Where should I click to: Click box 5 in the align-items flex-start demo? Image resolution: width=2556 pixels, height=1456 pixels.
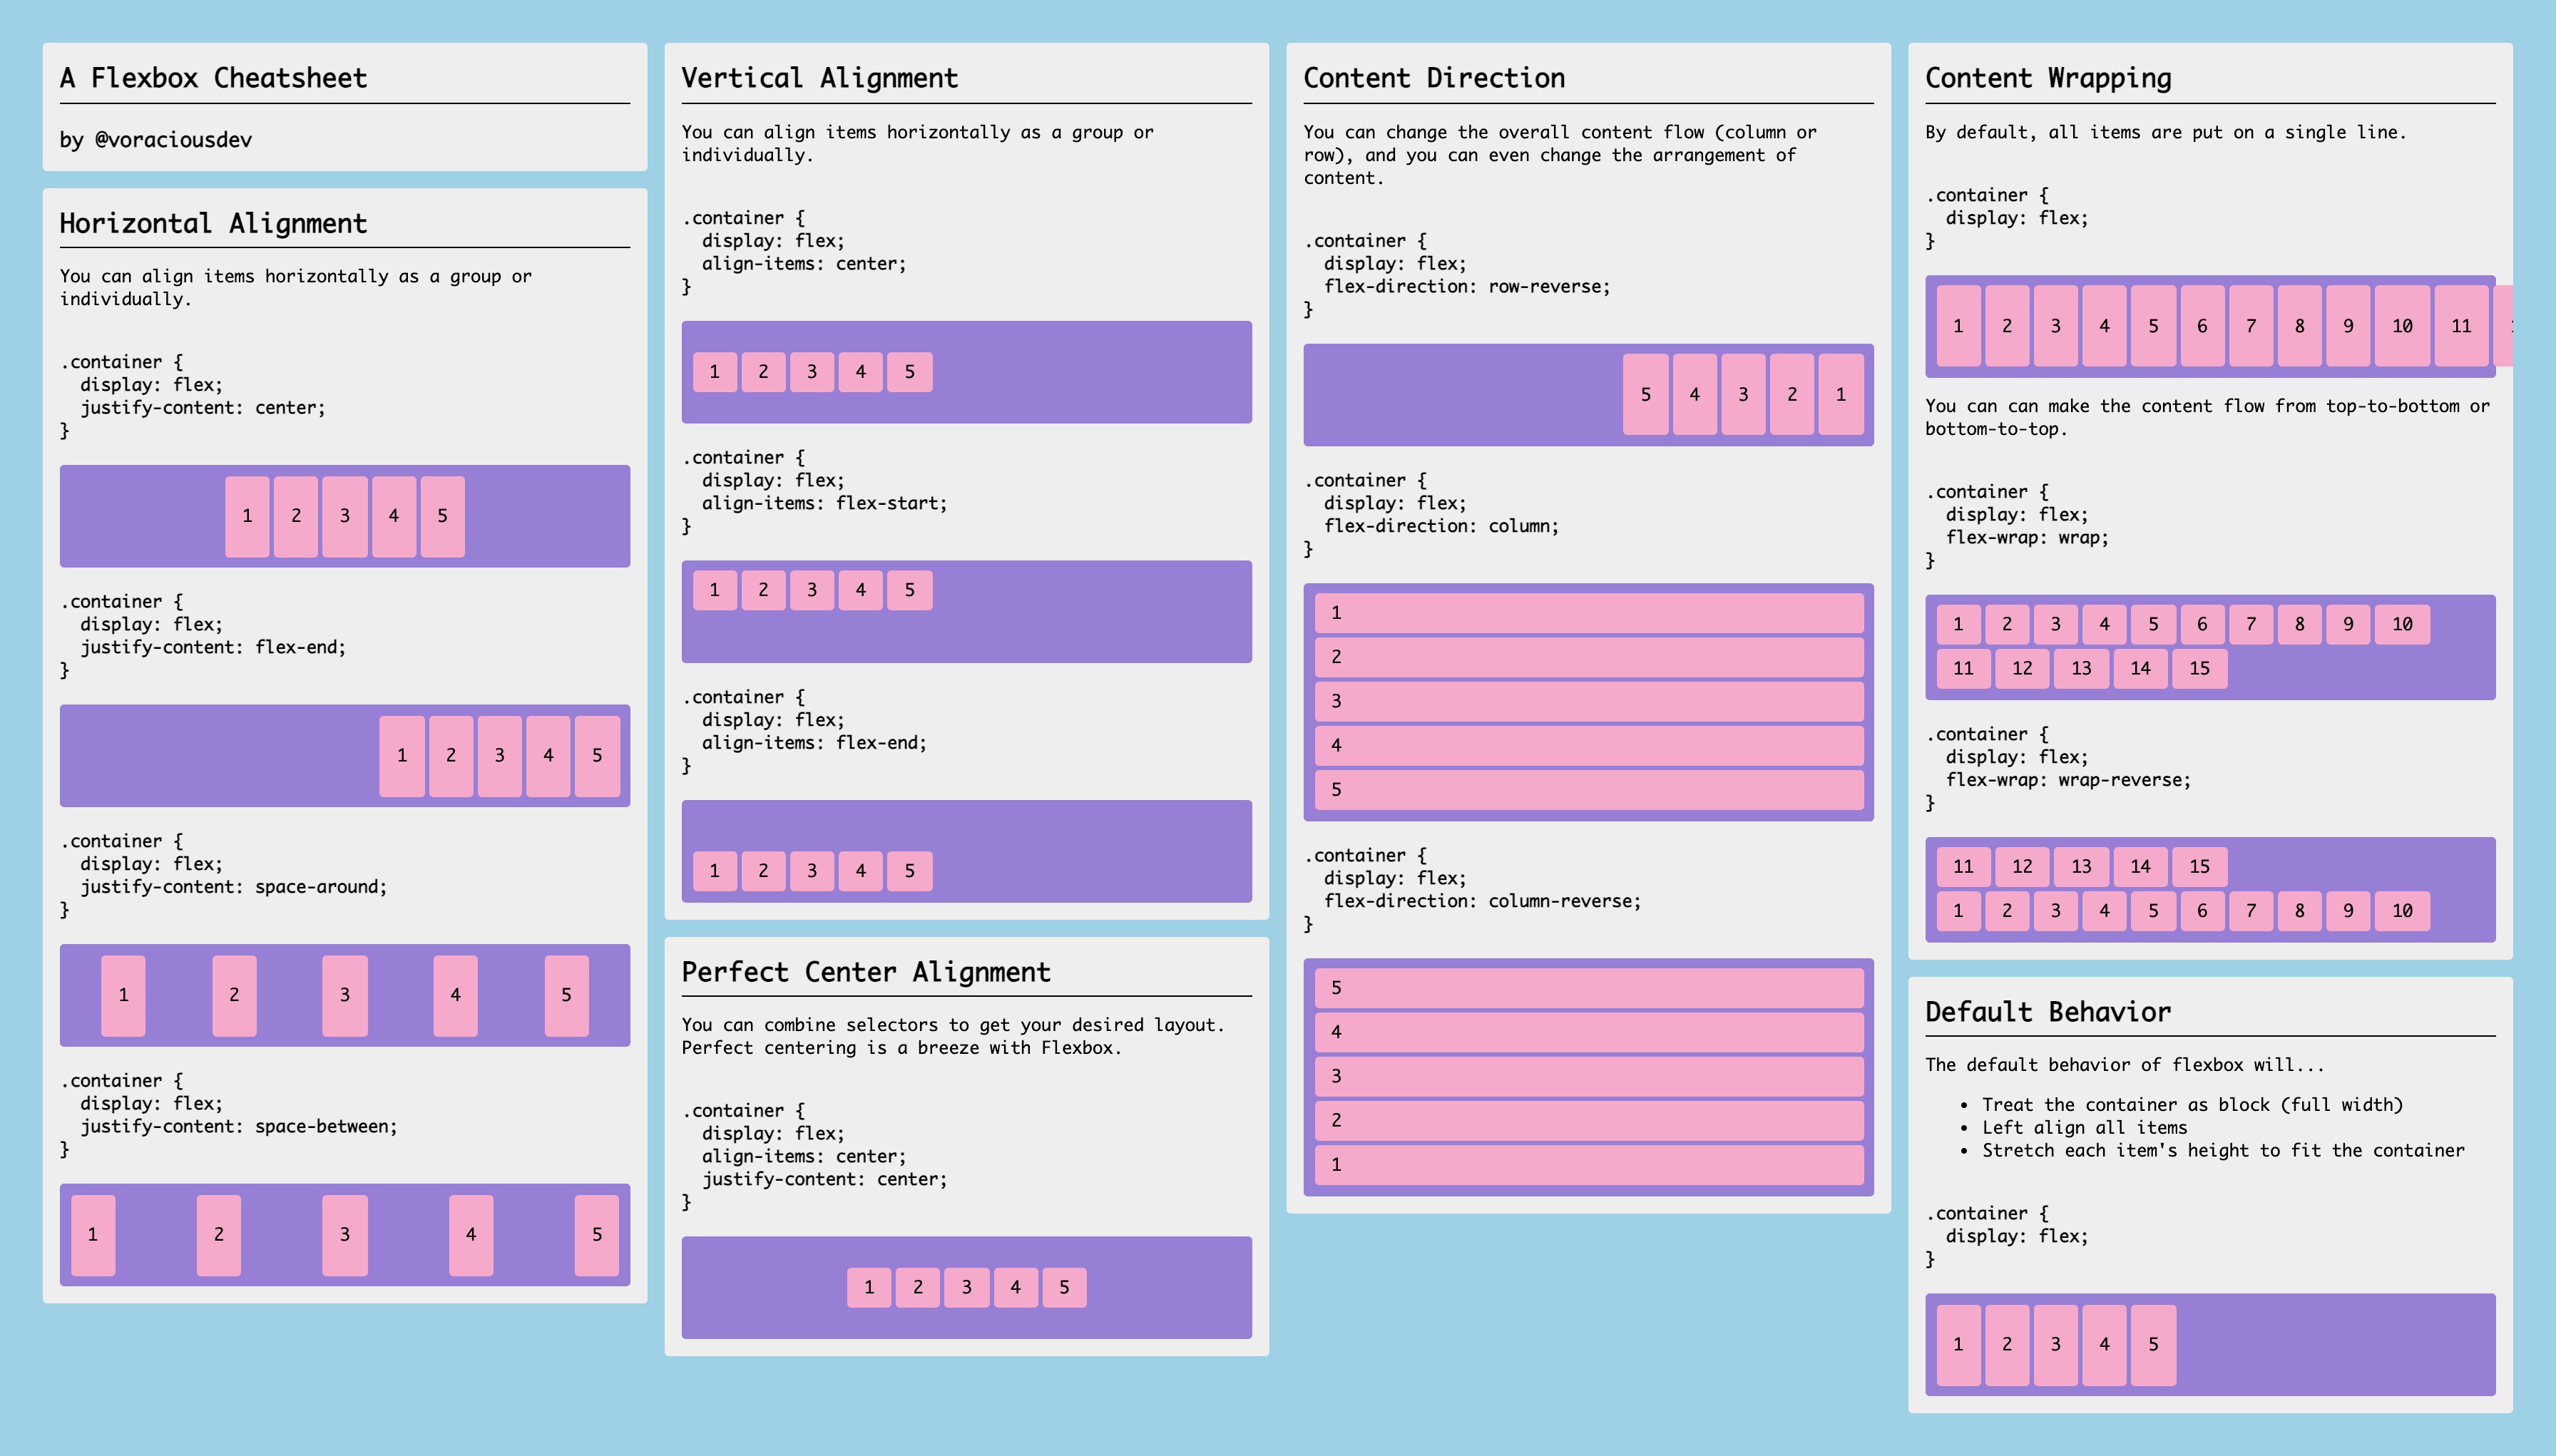tap(909, 590)
